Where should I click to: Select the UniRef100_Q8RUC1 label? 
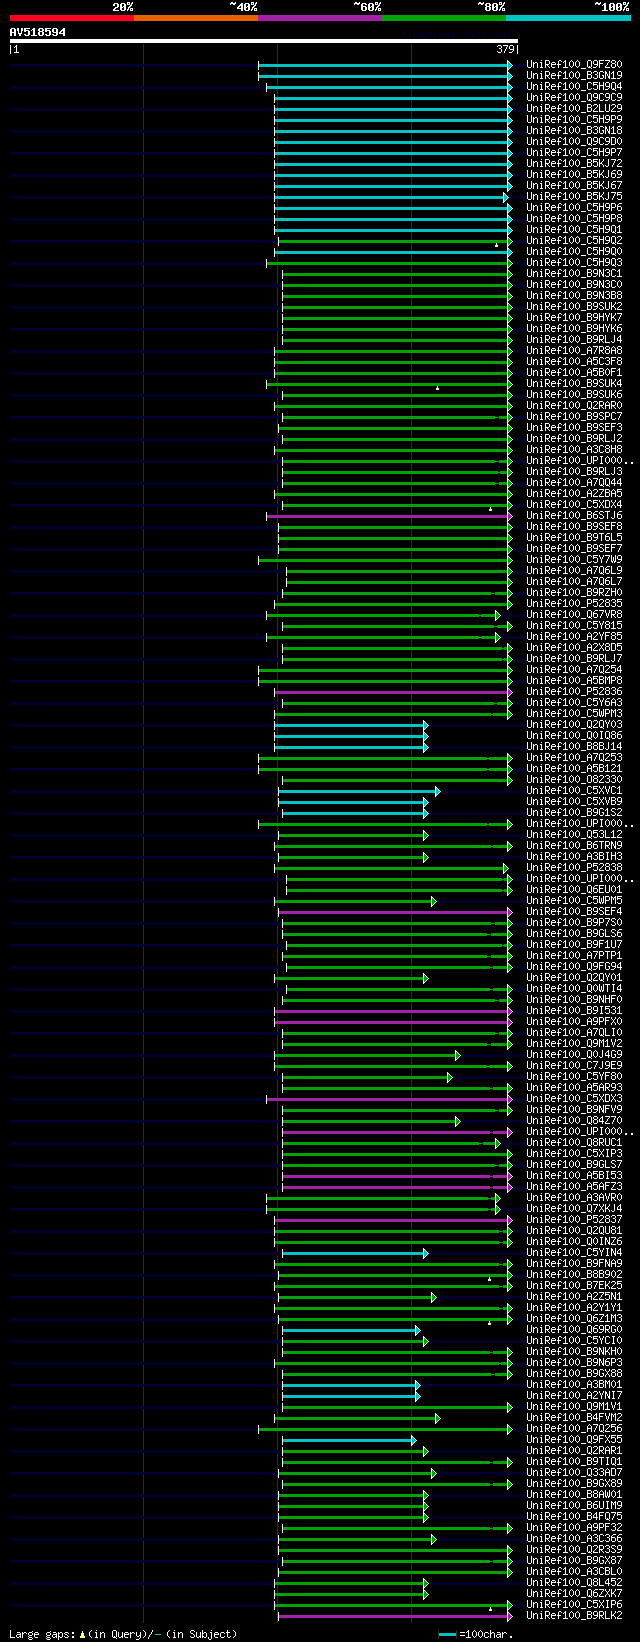pos(574,1143)
